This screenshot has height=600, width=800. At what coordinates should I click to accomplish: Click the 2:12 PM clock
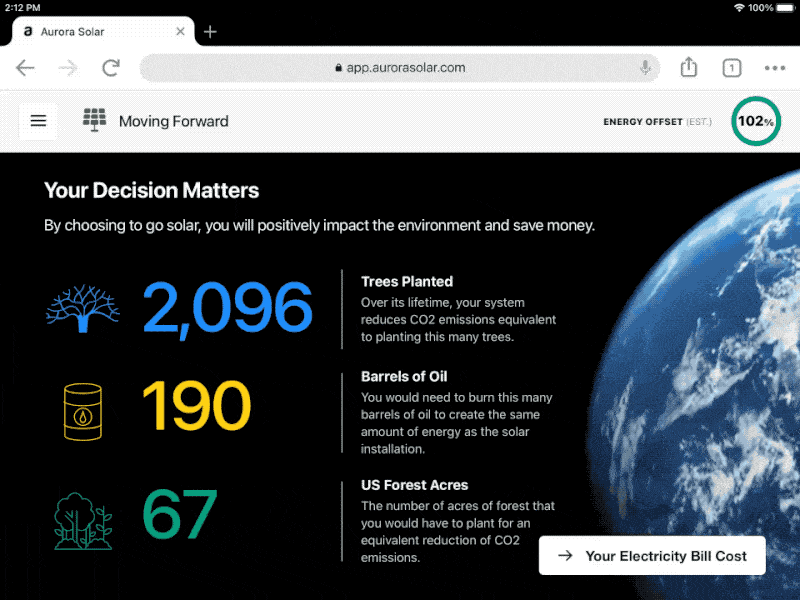click(x=22, y=8)
